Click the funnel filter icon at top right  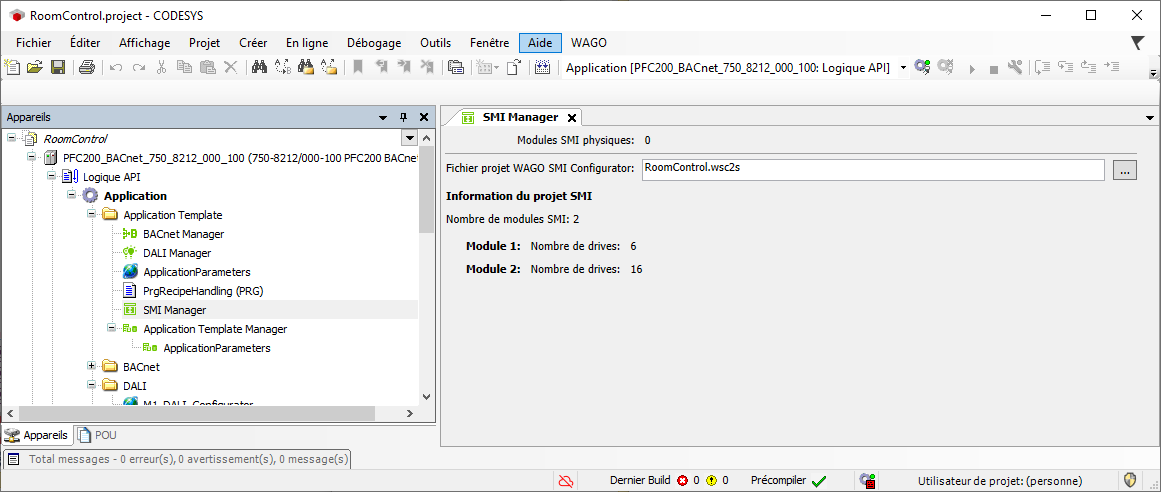pos(1138,43)
